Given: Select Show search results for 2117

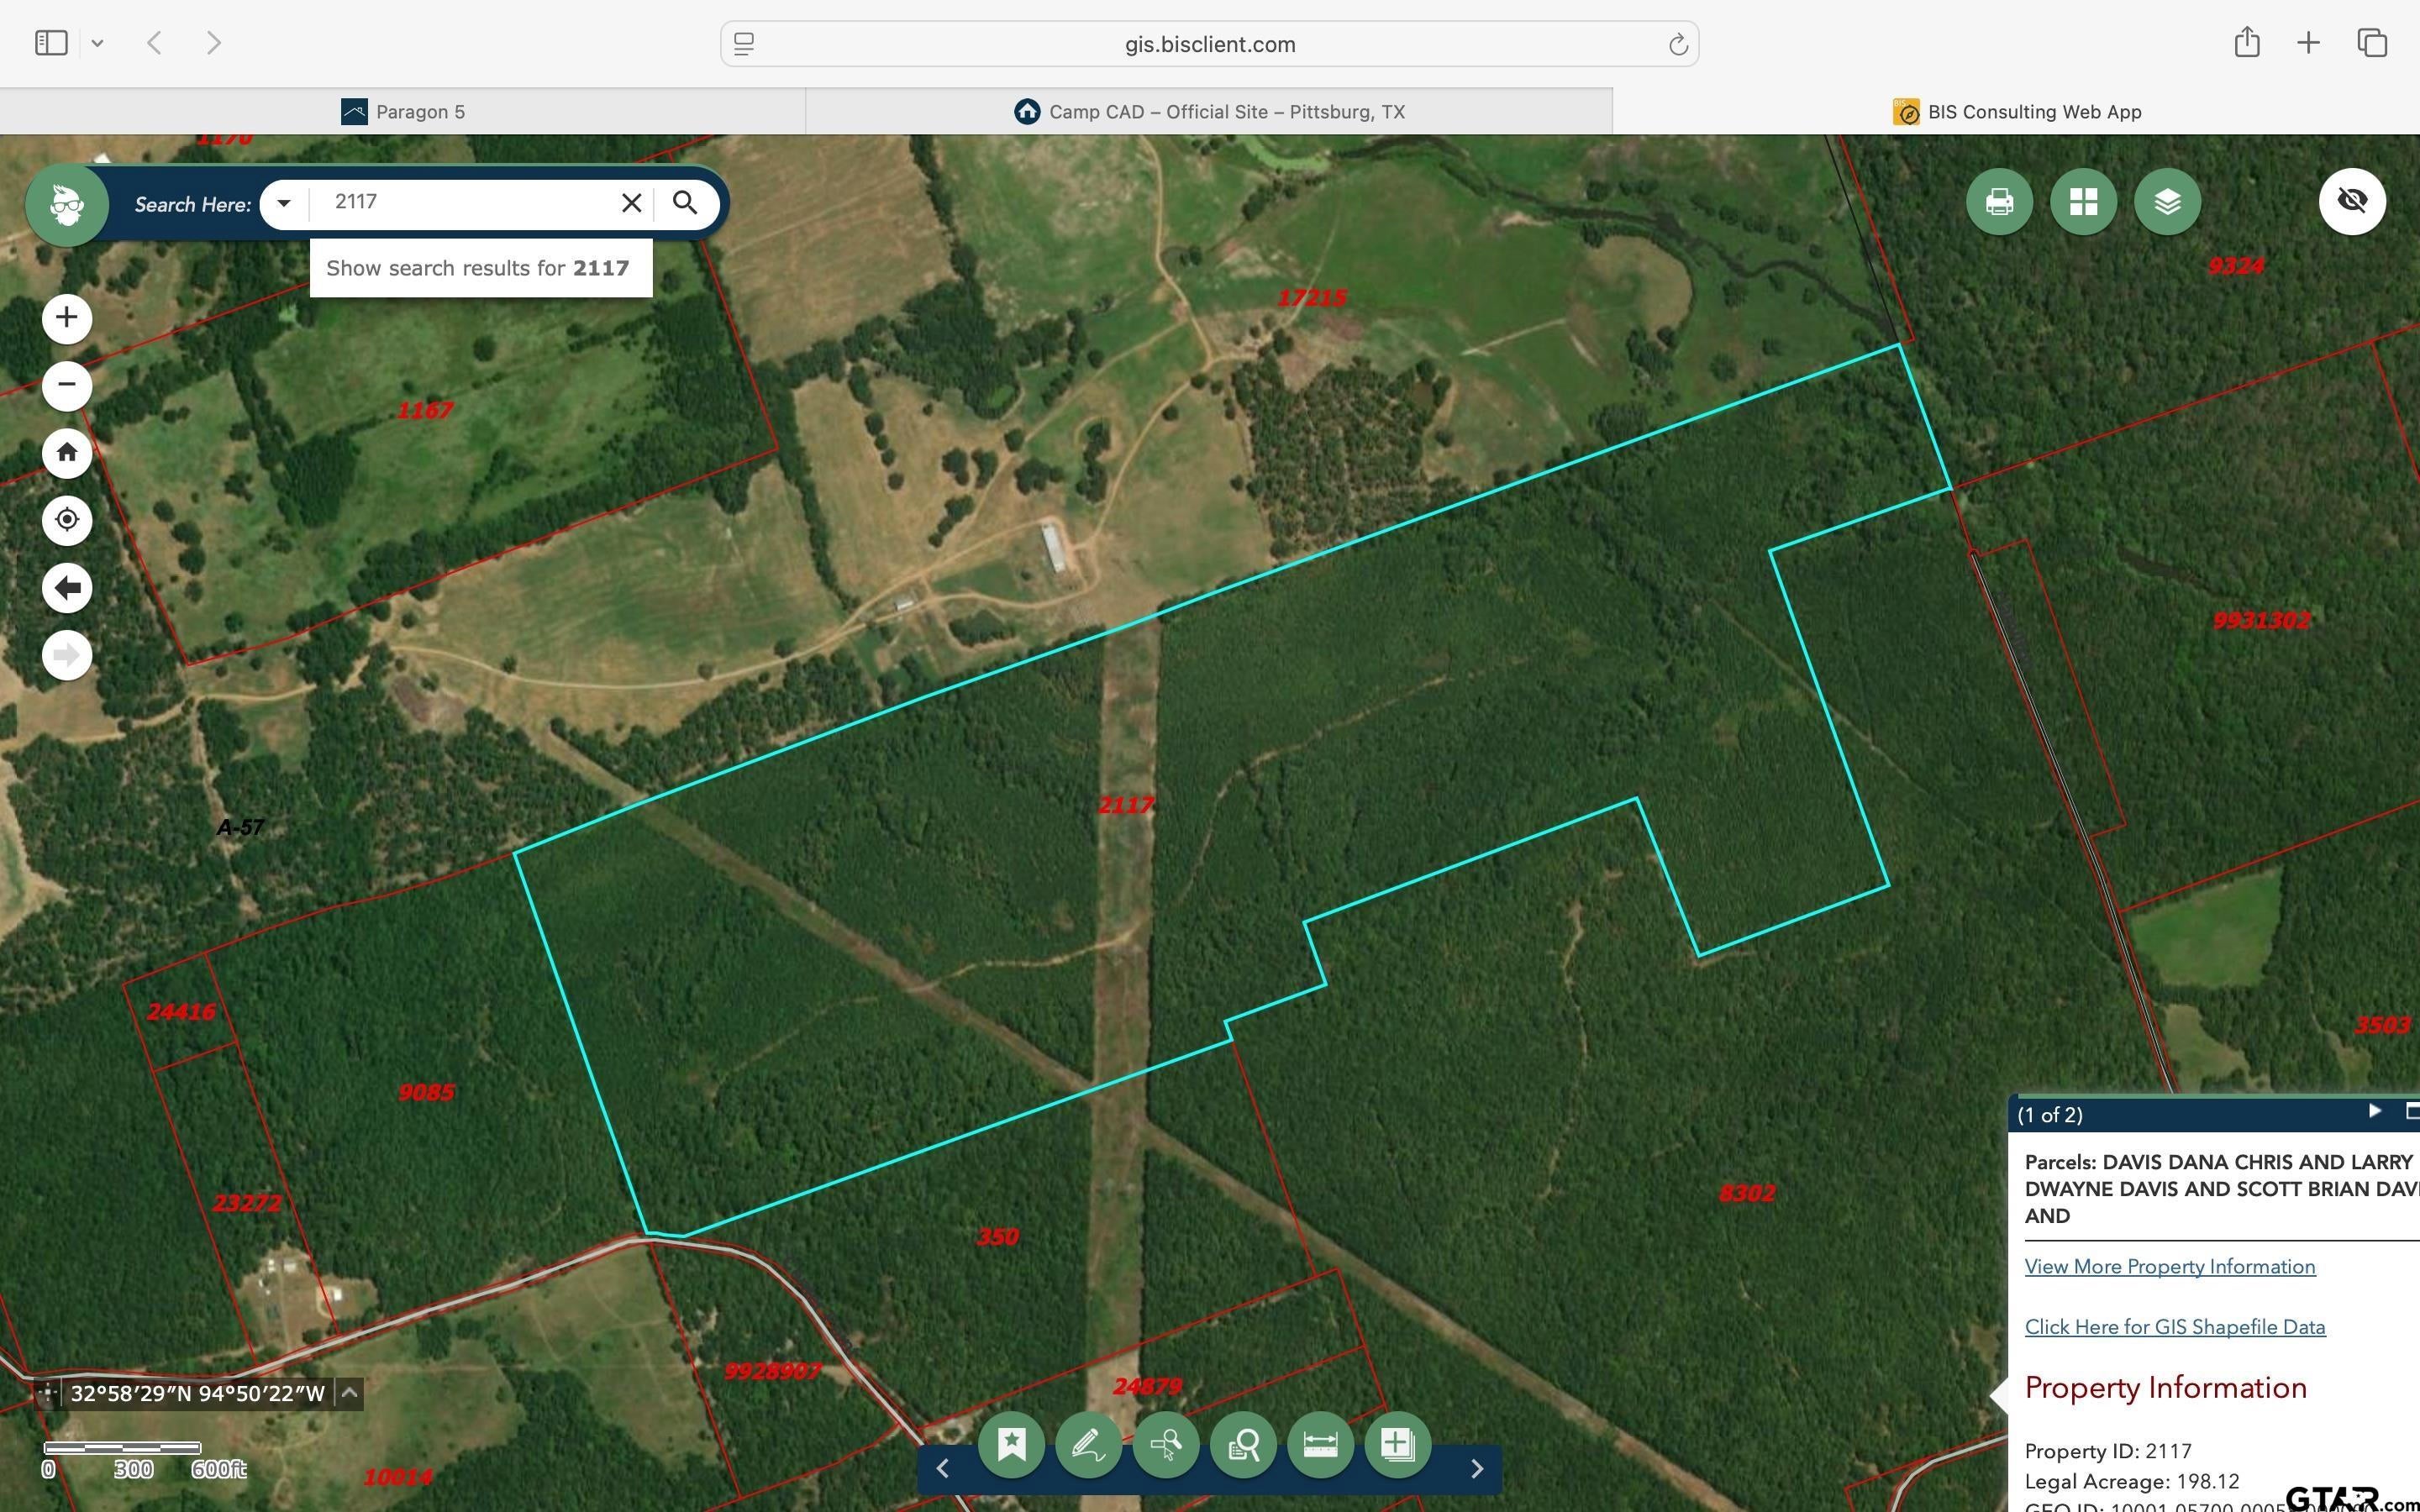Looking at the screenshot, I should [480, 268].
